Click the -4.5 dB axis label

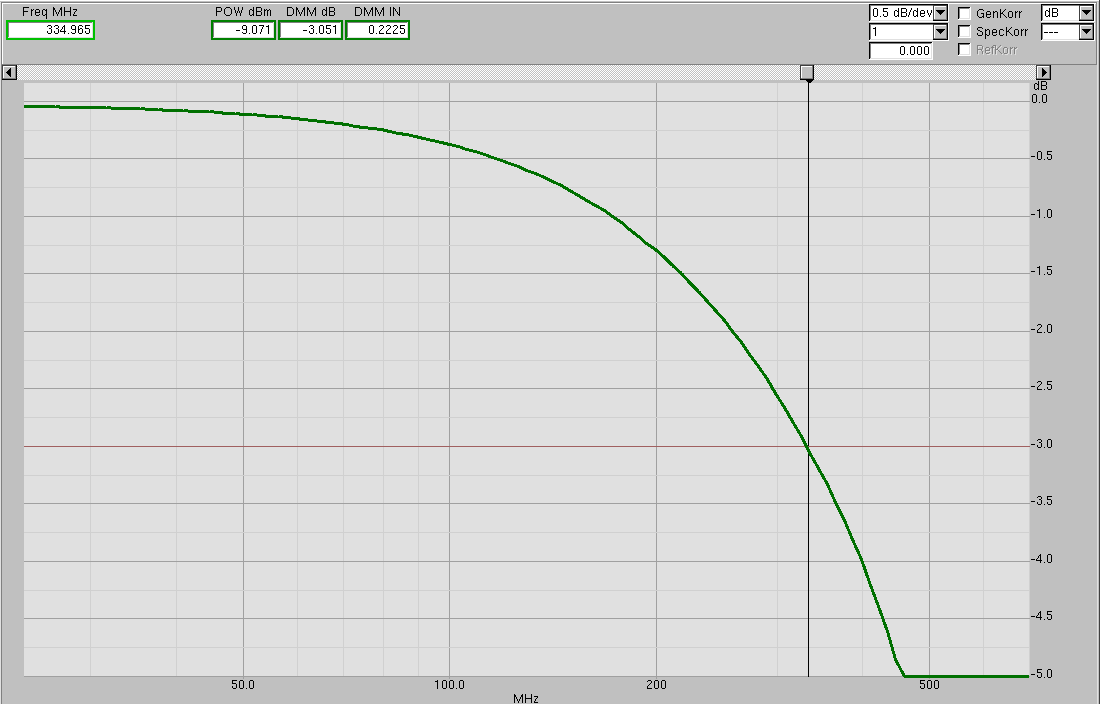coord(1042,616)
